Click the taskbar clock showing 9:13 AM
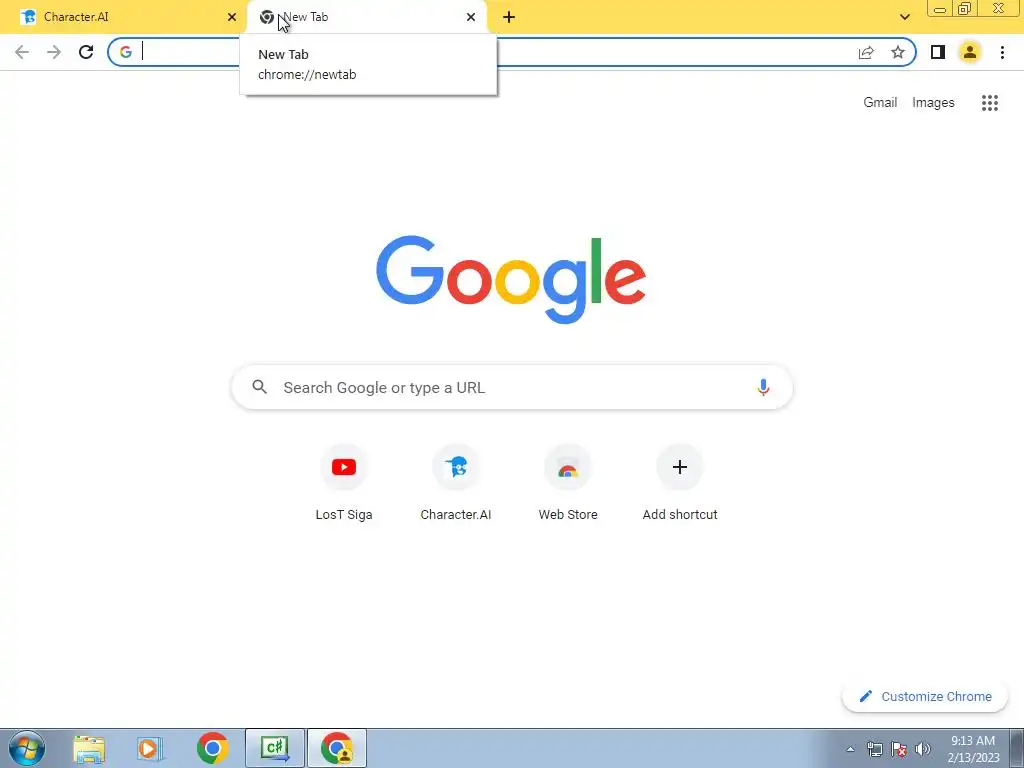The width and height of the screenshot is (1024, 768). [x=973, y=749]
